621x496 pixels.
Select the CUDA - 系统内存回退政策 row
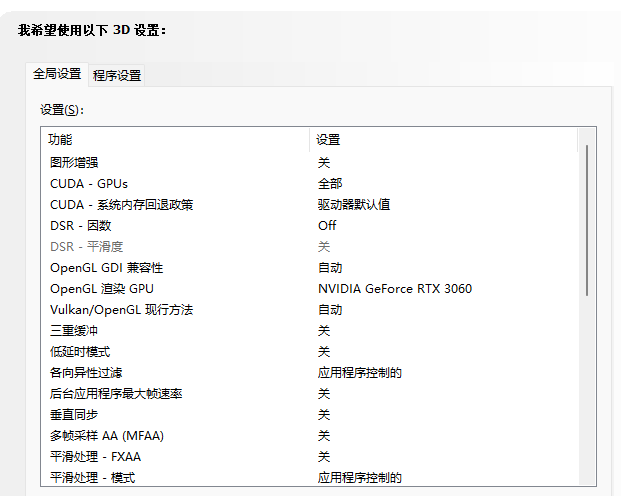[x=121, y=204]
